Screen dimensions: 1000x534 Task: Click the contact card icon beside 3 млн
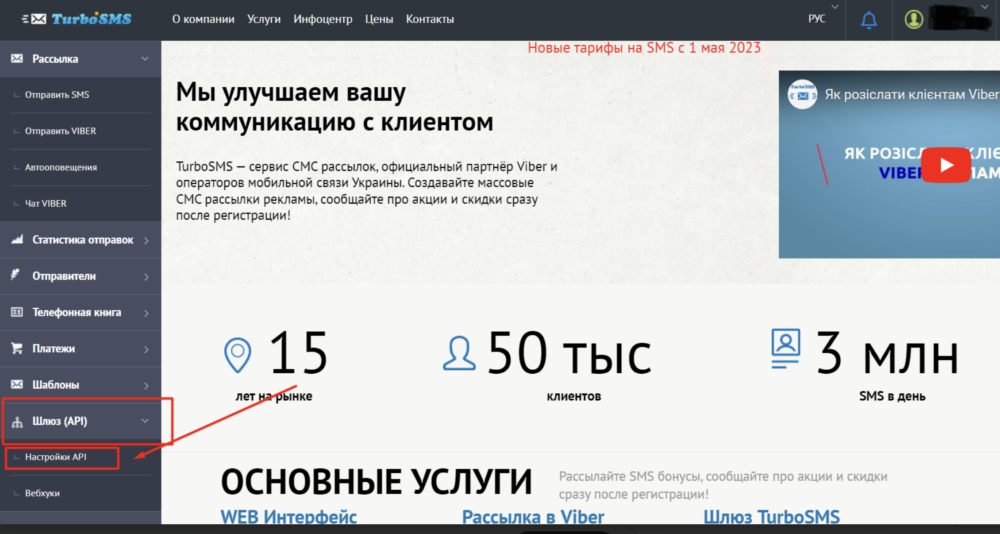(786, 349)
